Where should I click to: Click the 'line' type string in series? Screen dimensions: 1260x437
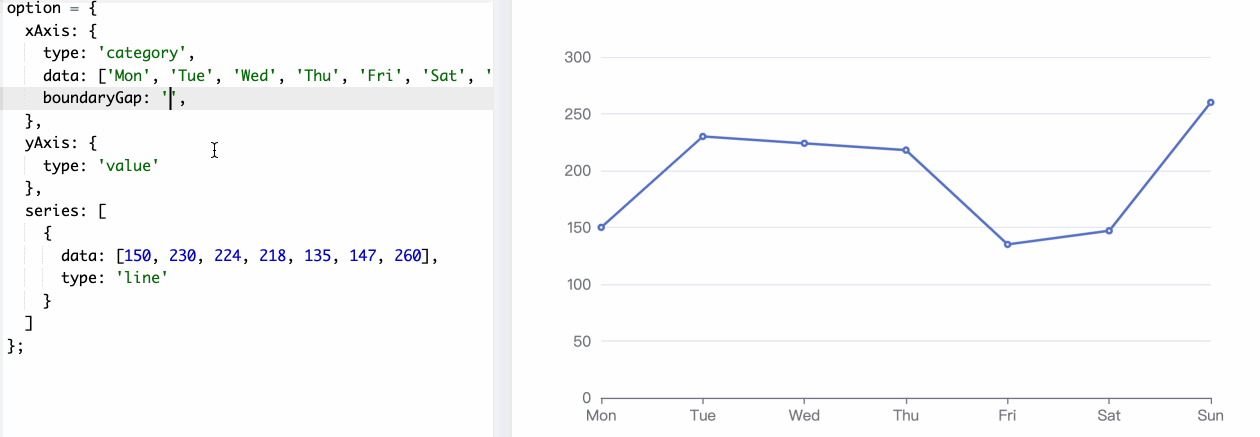pos(137,278)
